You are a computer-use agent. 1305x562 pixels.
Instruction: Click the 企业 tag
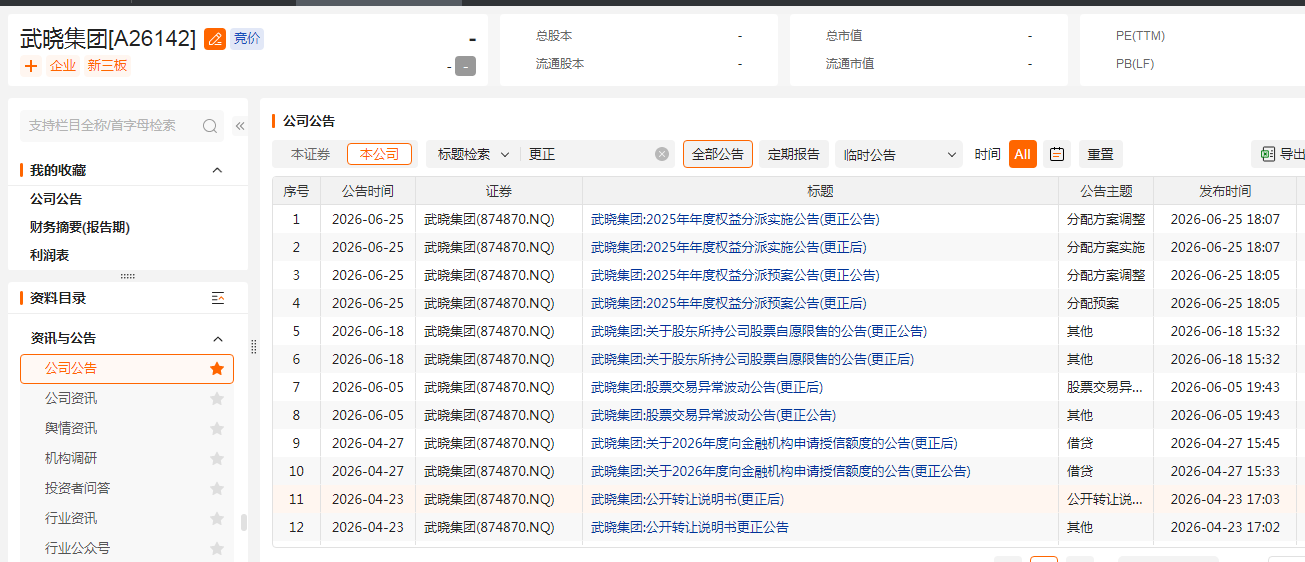63,66
